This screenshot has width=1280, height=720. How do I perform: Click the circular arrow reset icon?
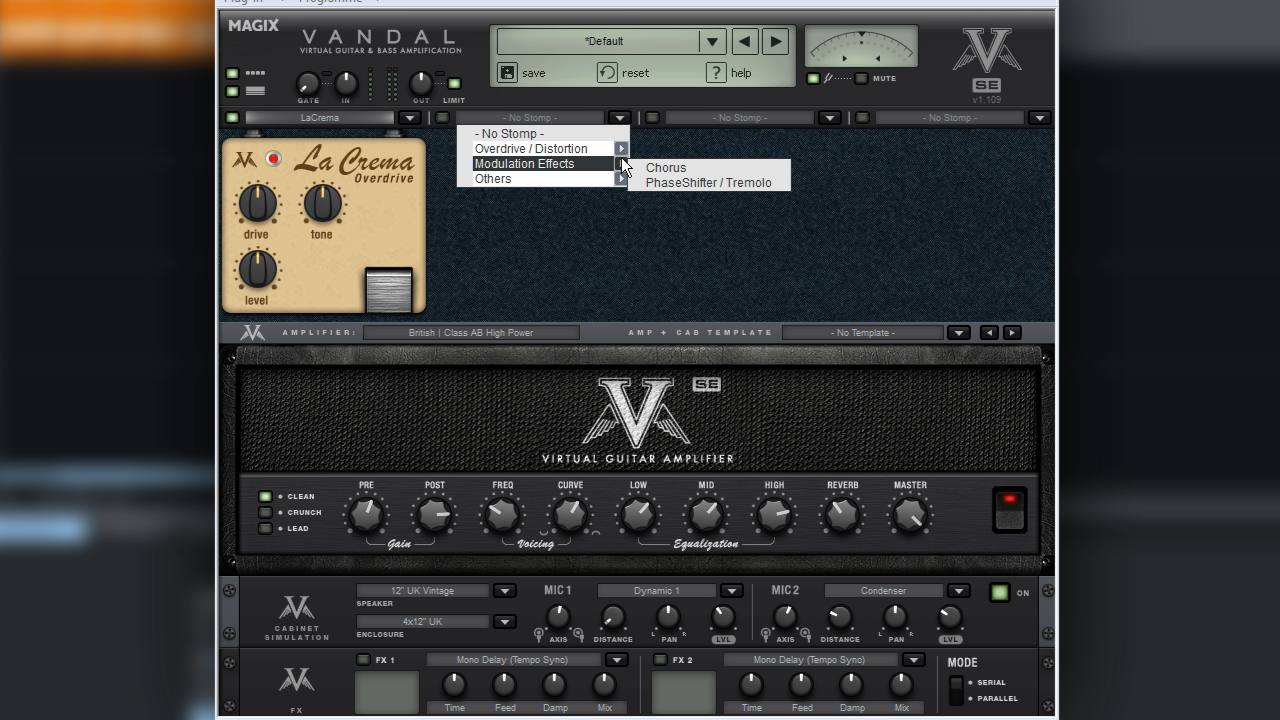coord(607,72)
